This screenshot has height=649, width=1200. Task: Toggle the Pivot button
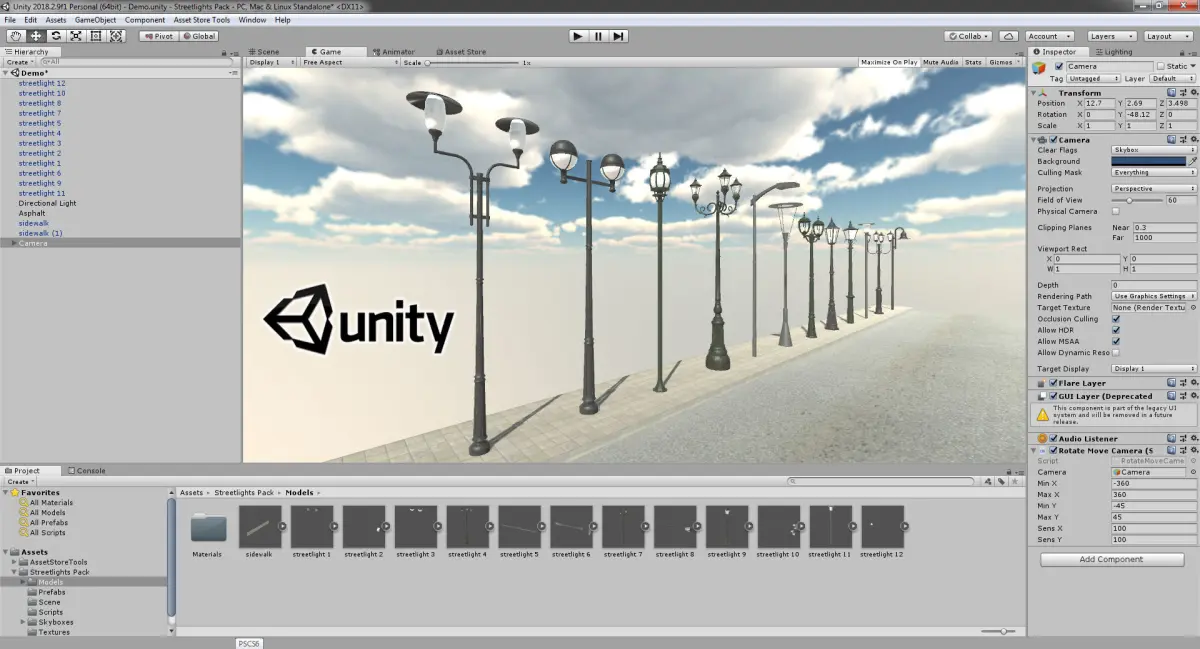point(158,36)
